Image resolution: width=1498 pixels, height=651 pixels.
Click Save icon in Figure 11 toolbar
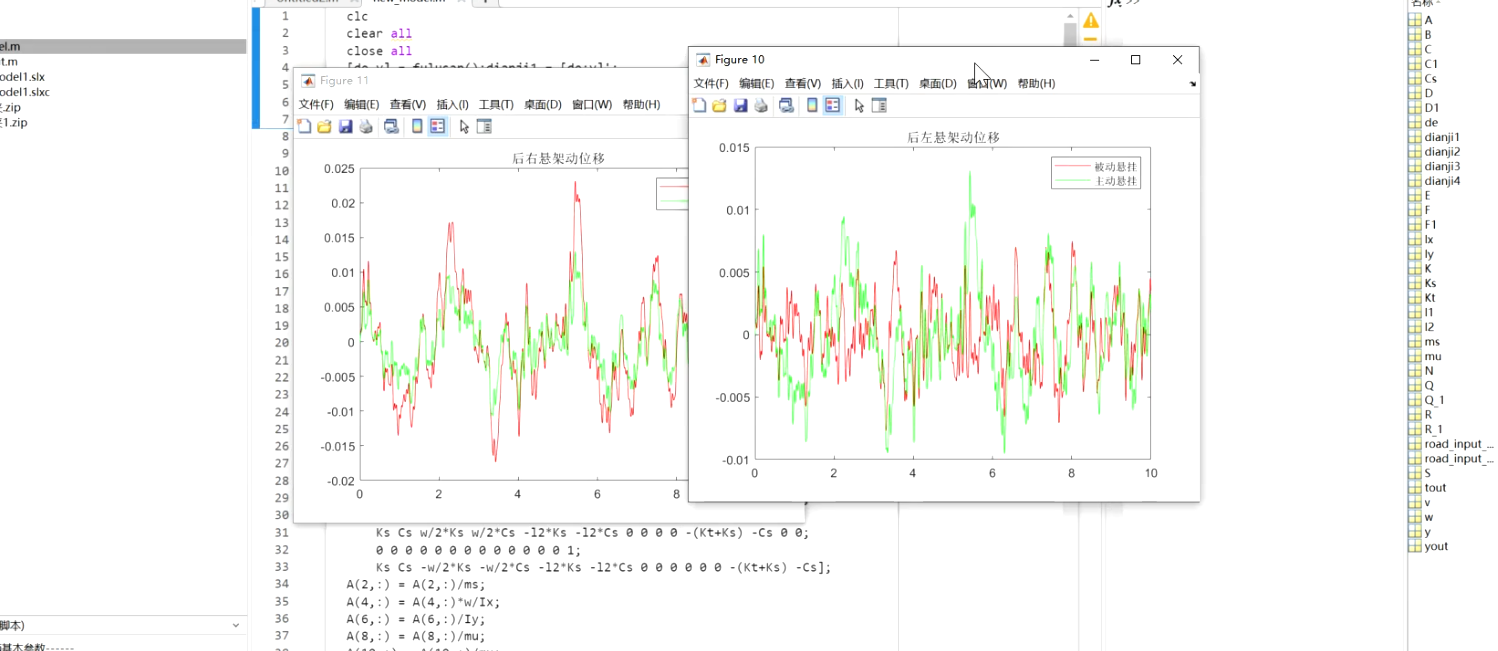345,127
